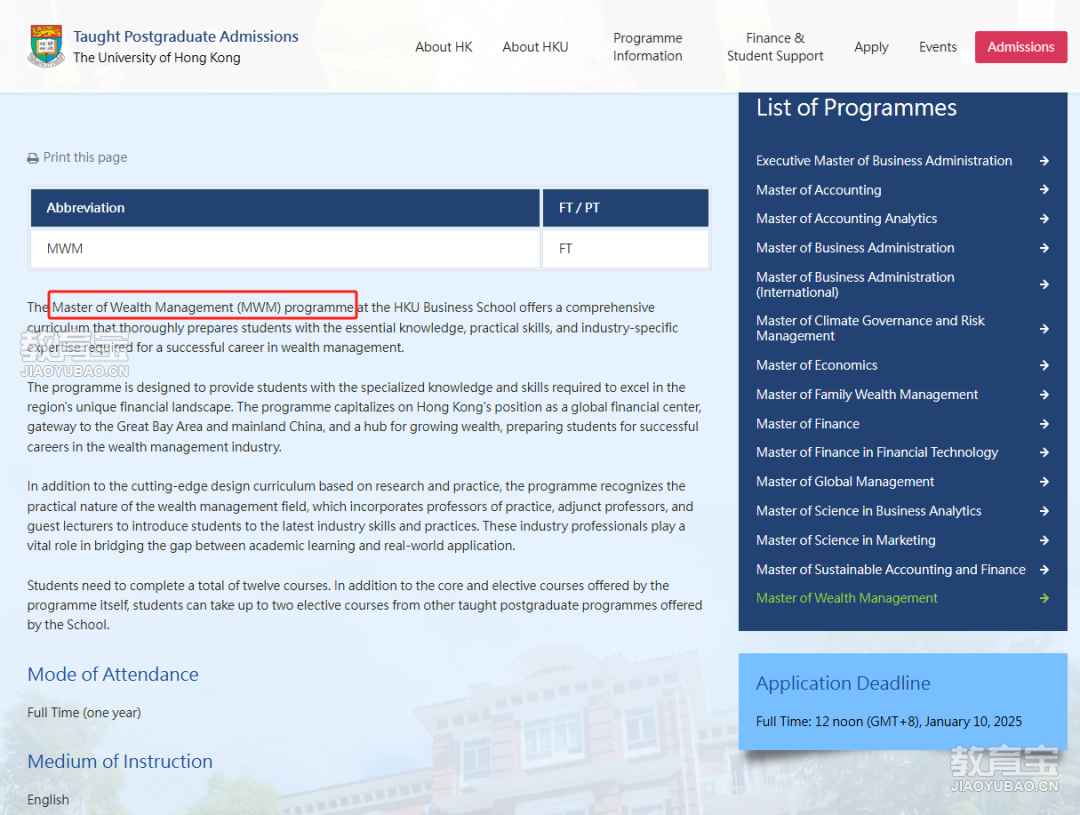Click the Full Time (one year) text
1080x815 pixels.
[84, 712]
